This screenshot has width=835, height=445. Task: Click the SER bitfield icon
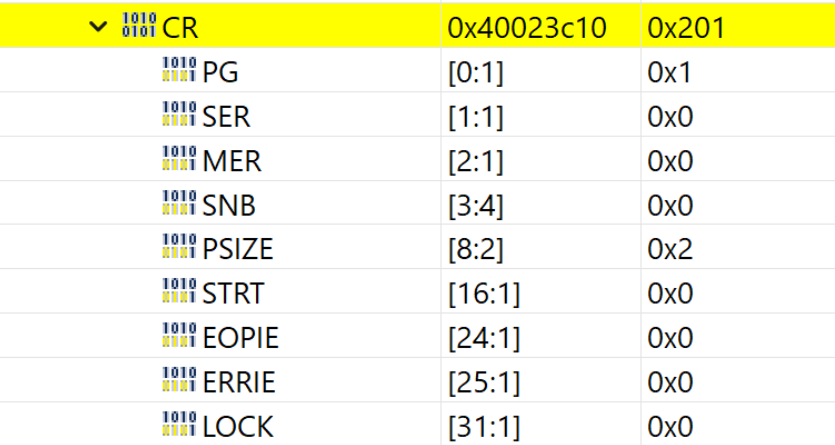[x=179, y=117]
